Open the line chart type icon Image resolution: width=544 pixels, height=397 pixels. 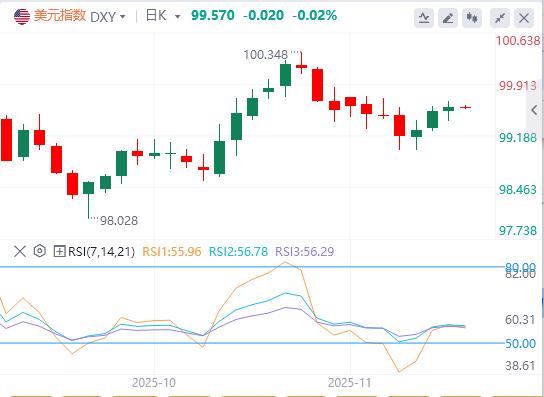424,17
